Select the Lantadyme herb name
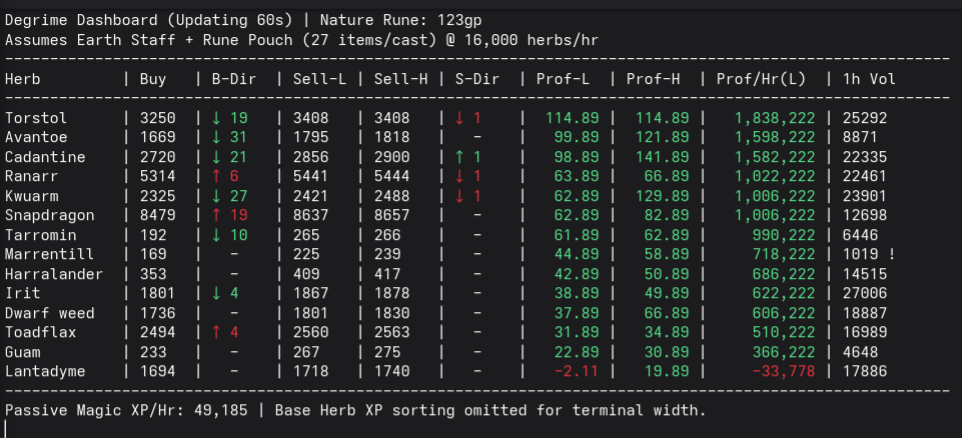Image resolution: width=962 pixels, height=438 pixels. (45, 372)
